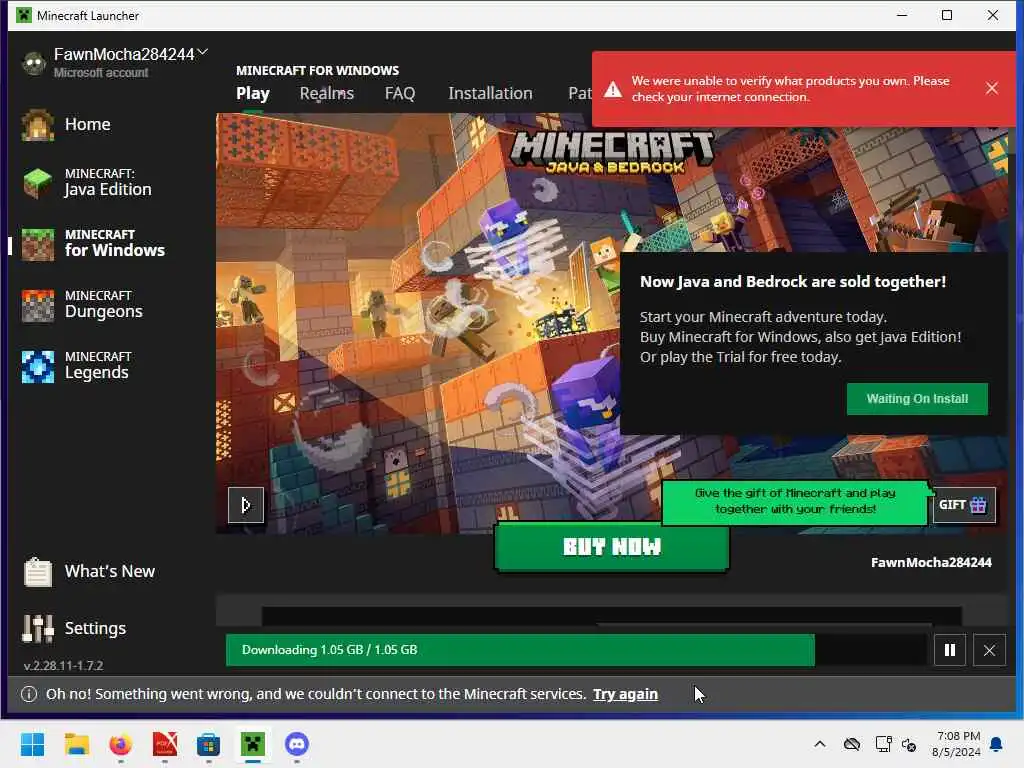This screenshot has height=768, width=1024.
Task: Show hidden system tray icons
Action: pos(820,744)
